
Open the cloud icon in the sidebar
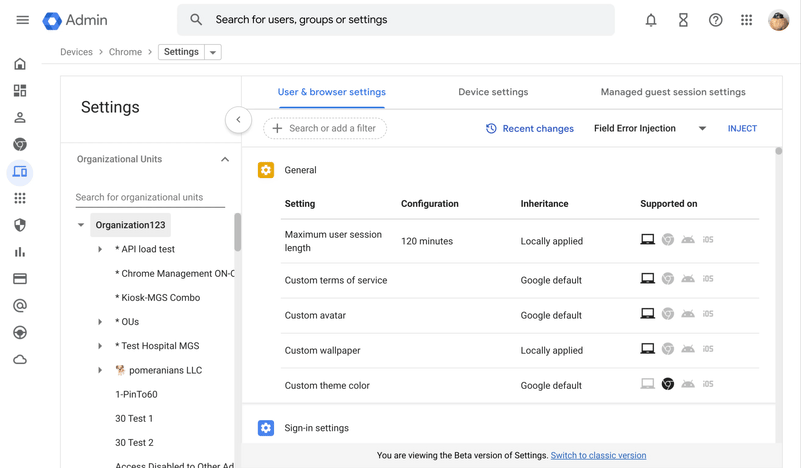point(20,360)
